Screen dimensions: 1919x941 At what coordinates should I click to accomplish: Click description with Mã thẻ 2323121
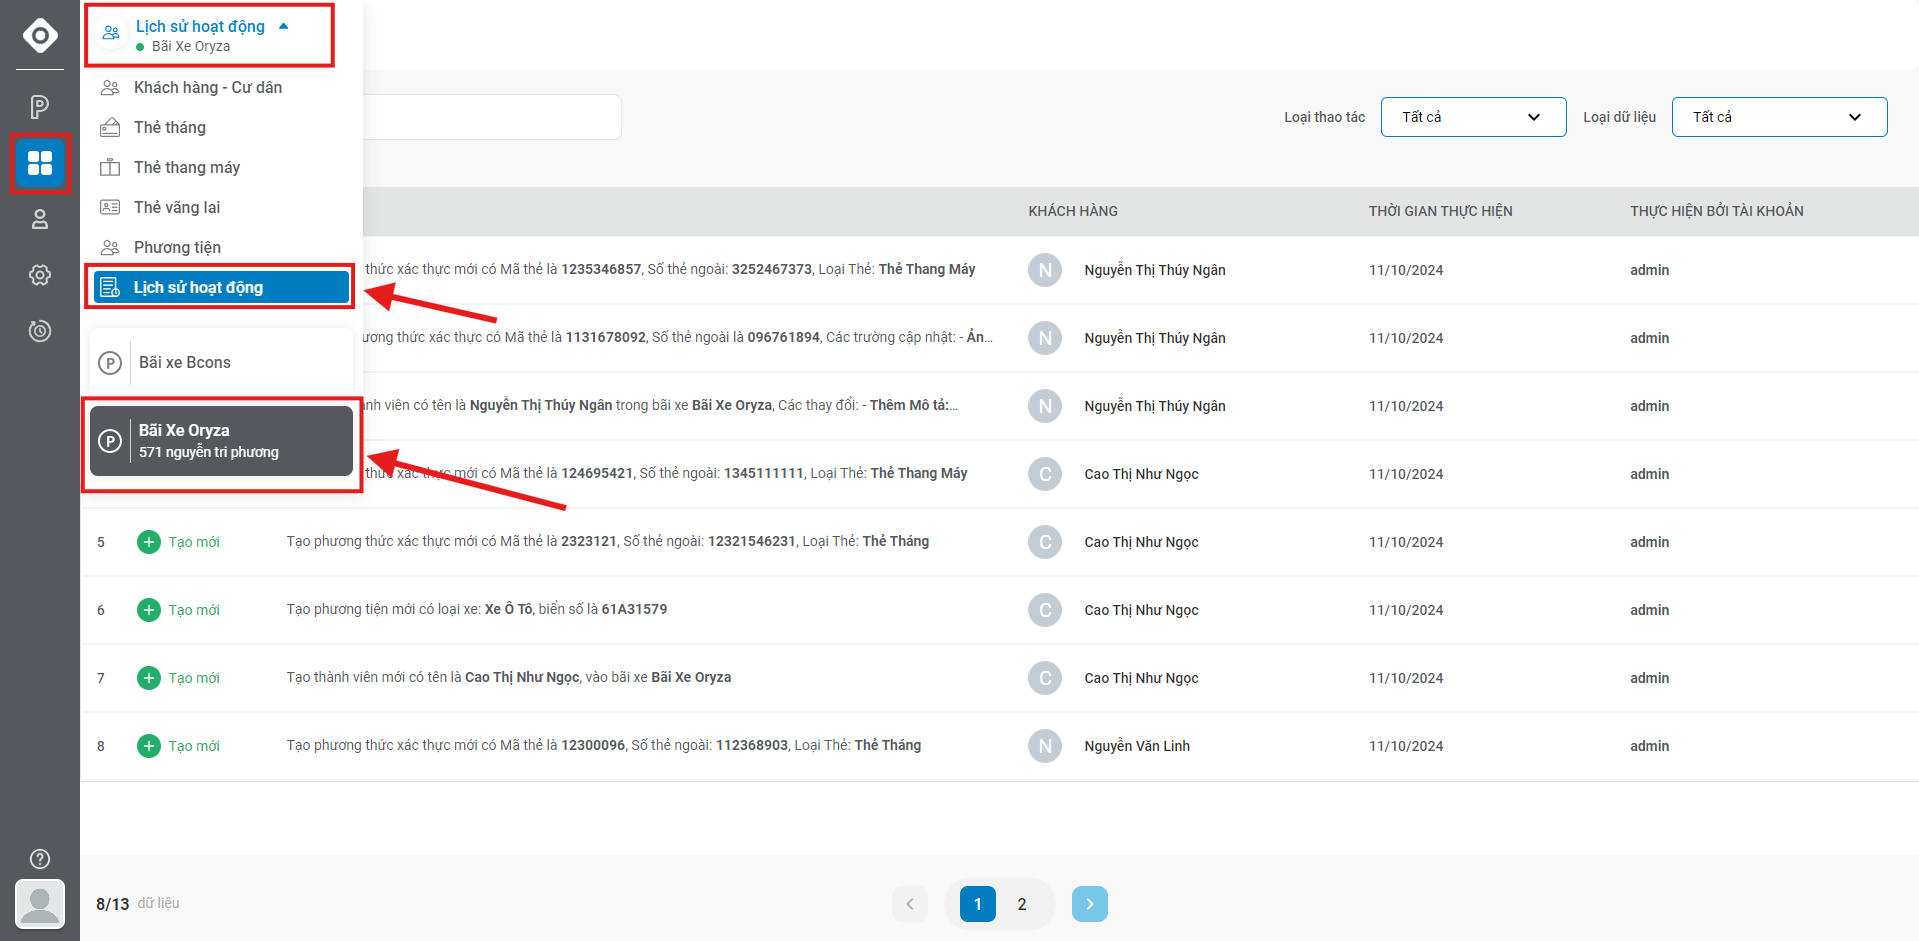608,541
